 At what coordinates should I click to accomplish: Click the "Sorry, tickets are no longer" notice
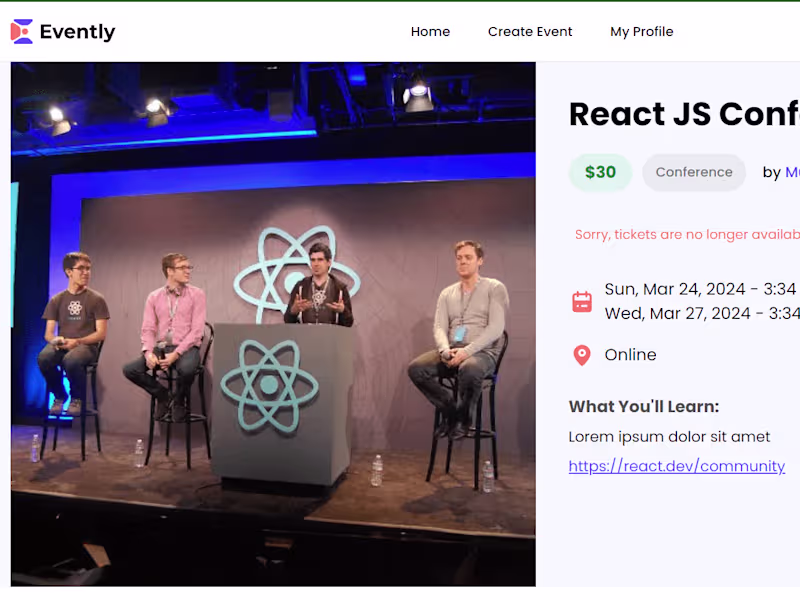click(687, 235)
